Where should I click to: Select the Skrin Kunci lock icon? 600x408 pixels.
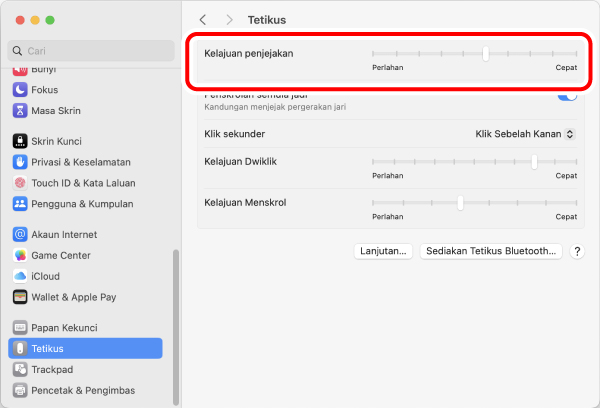tap(20, 141)
